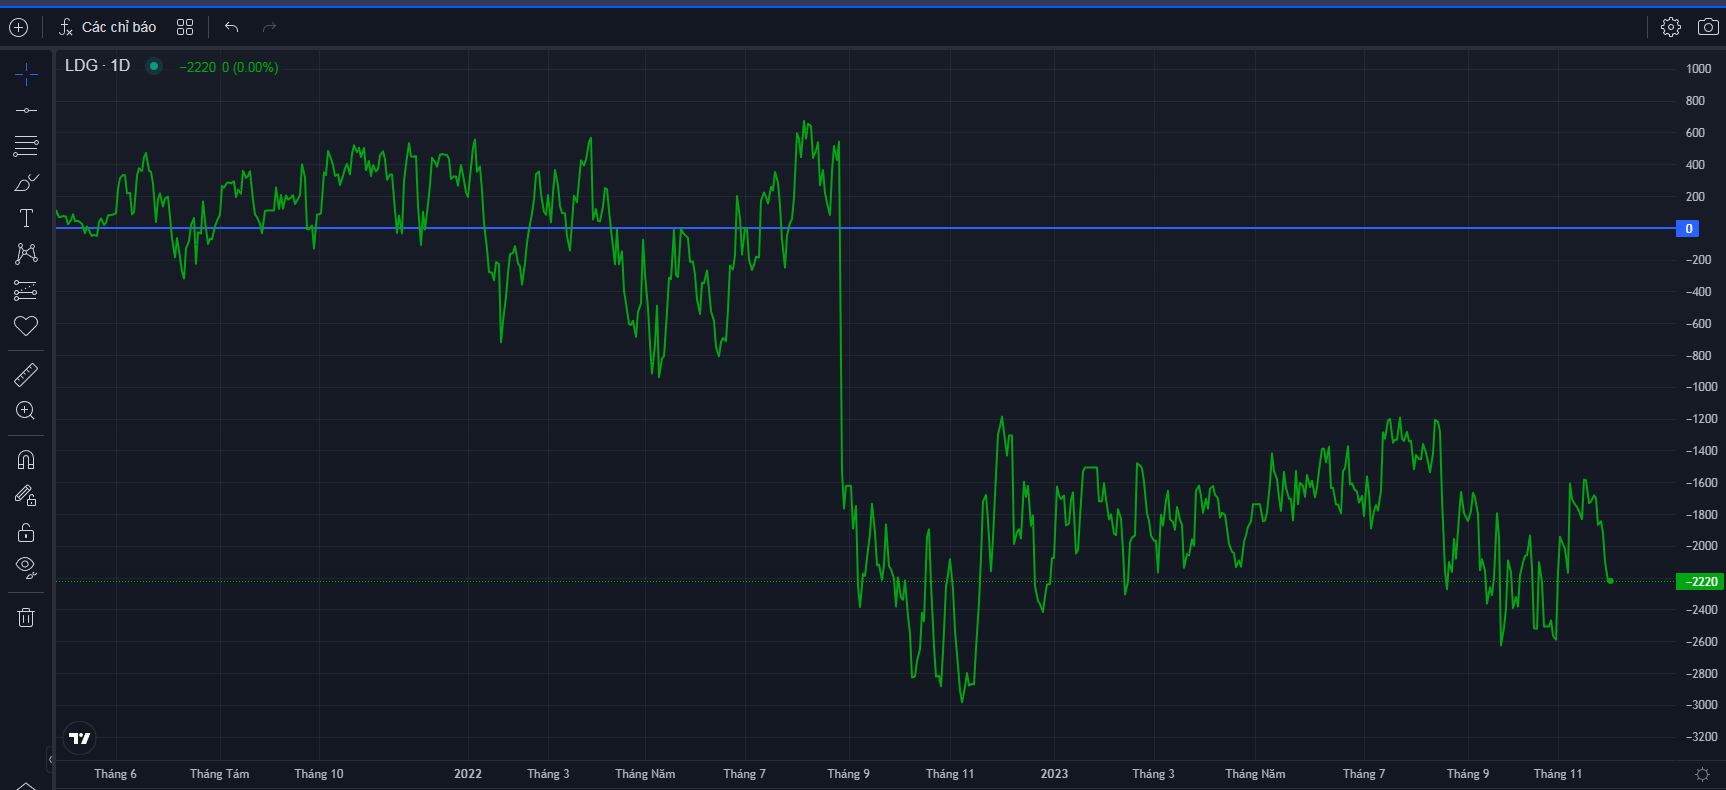Viewport: 1726px width, 790px height.
Task: Click the 1000 price scale label
Action: point(1698,69)
